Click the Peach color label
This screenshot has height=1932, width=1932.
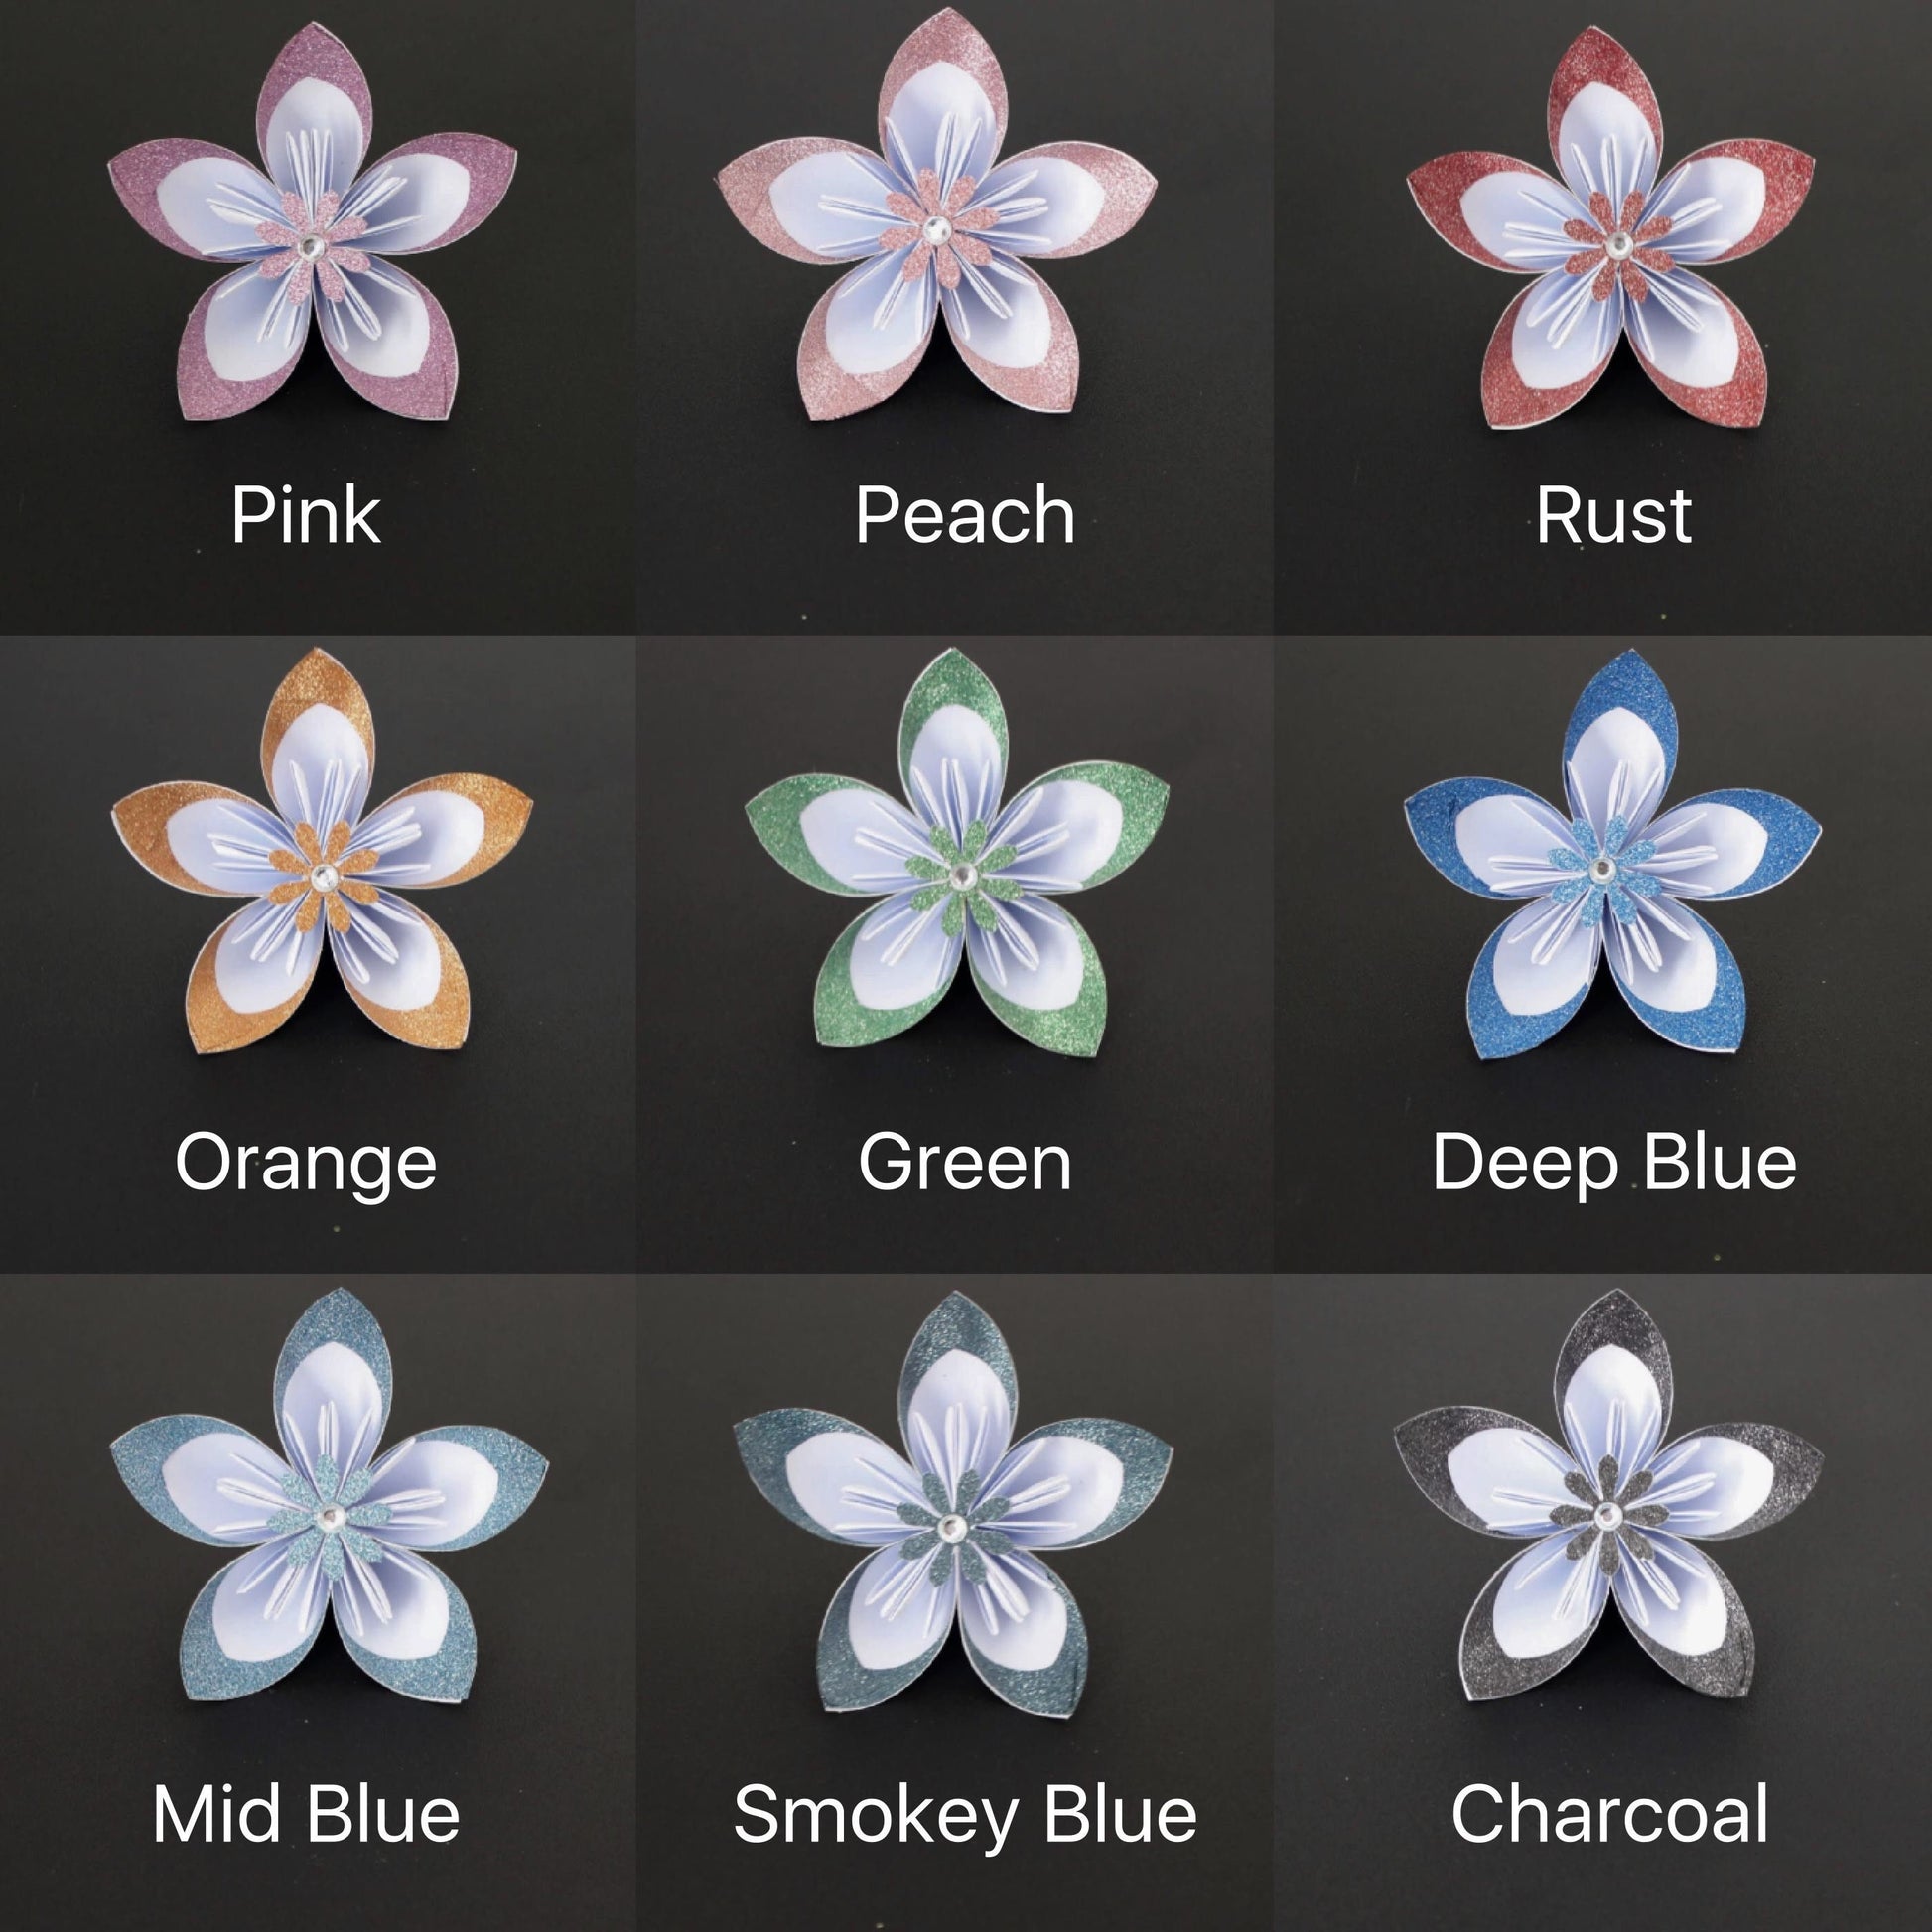coord(965,516)
